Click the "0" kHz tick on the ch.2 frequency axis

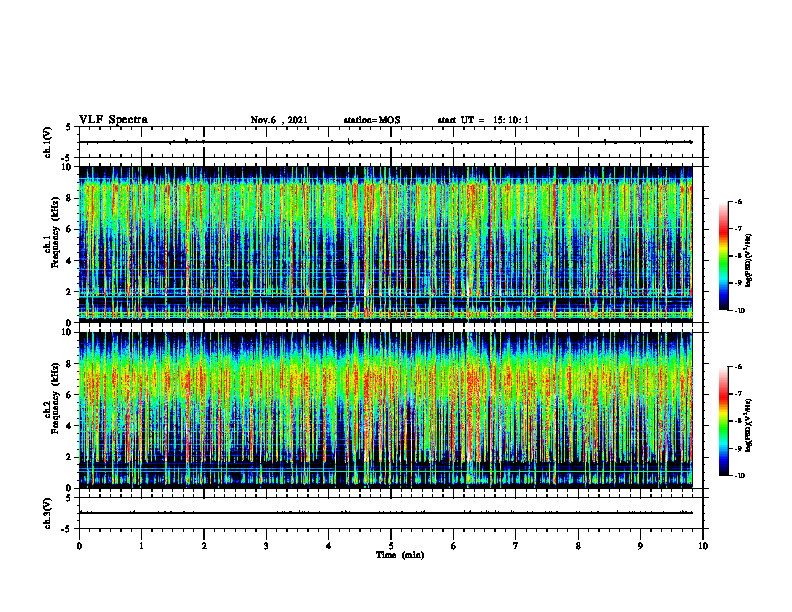[69, 488]
